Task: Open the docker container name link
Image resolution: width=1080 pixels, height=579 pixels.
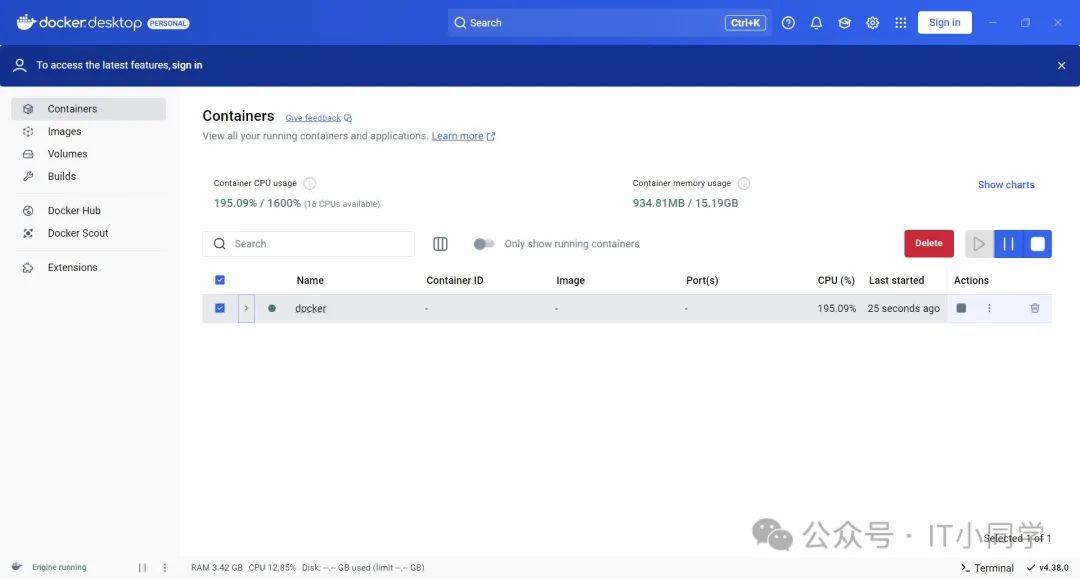Action: pos(311,308)
